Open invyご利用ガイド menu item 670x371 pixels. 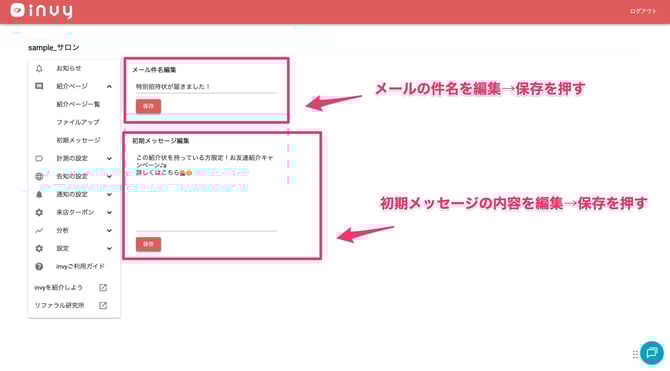click(x=80, y=266)
